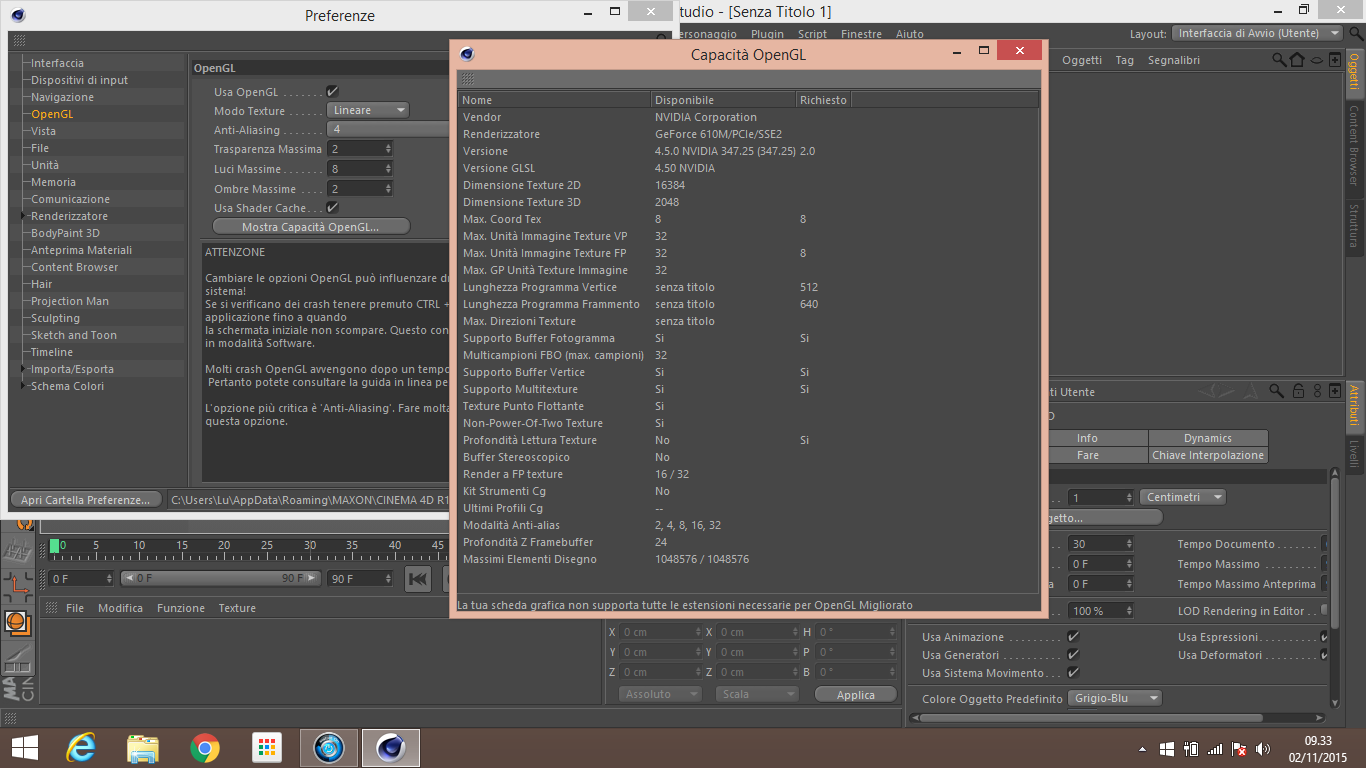Open File Explorer from the taskbar
Viewport: 1366px width, 768px height.
point(143,747)
